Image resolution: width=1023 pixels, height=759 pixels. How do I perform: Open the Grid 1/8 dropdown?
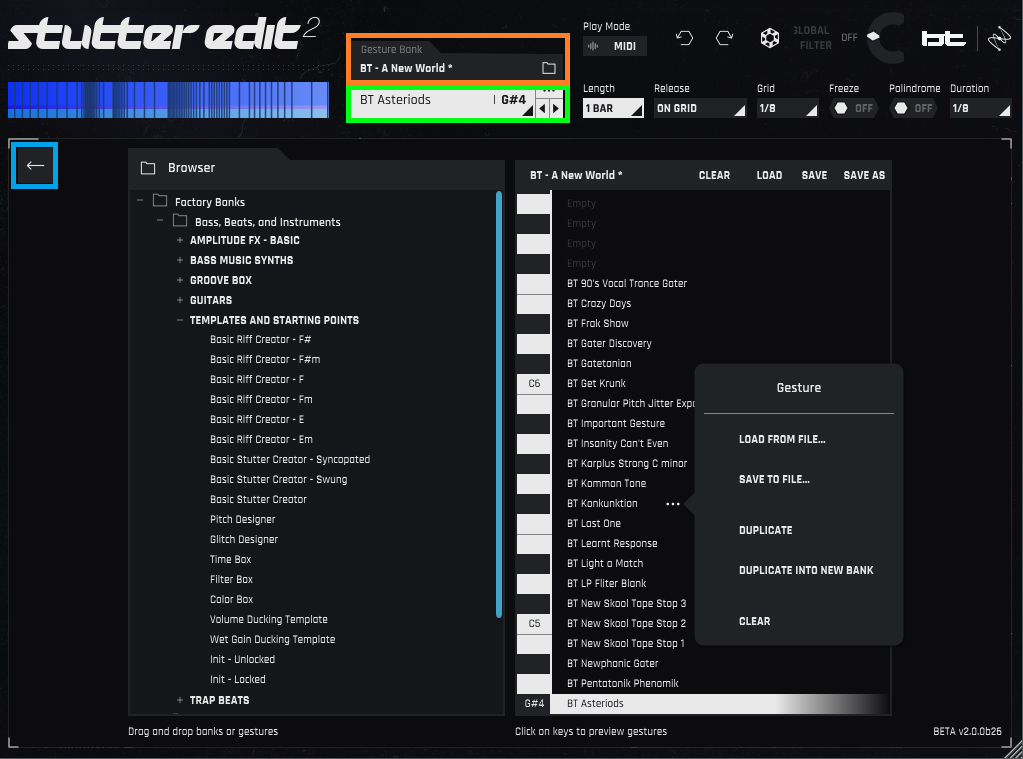click(787, 108)
